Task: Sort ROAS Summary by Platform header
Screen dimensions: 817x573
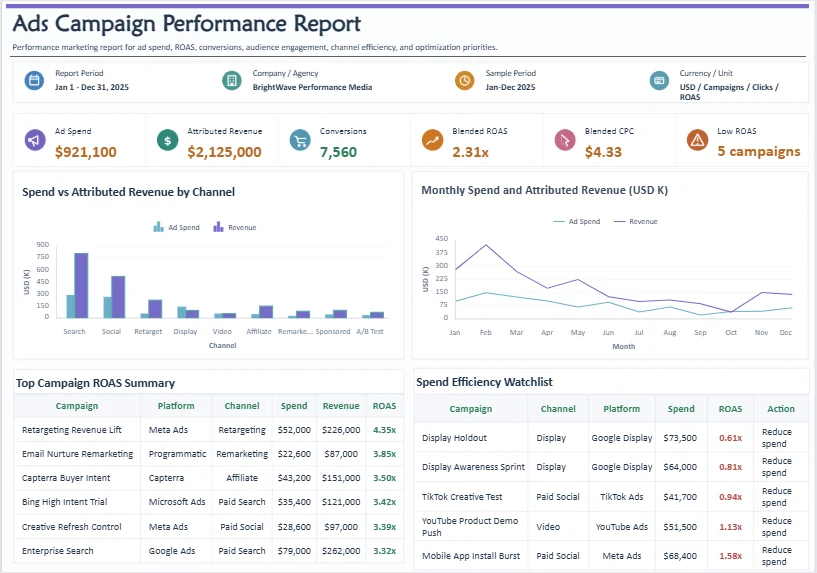Action: pos(176,406)
